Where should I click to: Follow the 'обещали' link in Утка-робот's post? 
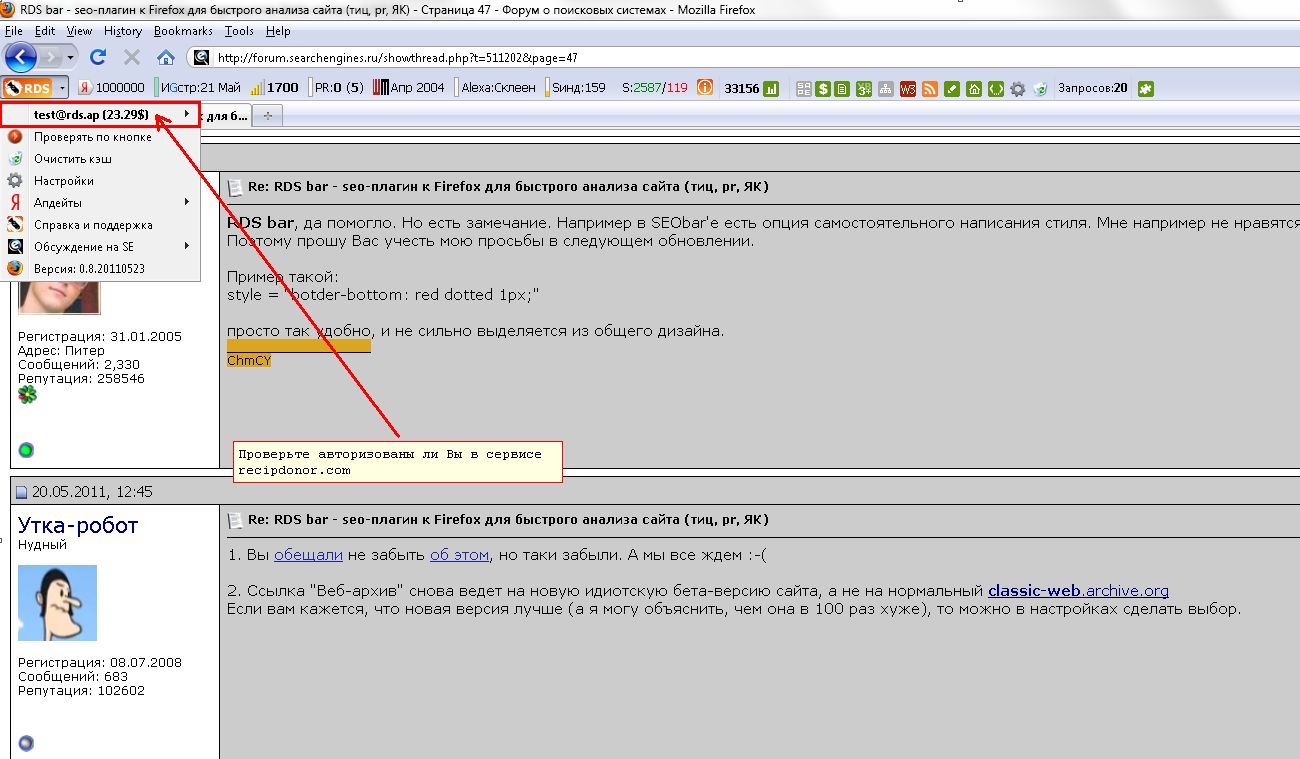pyautogui.click(x=308, y=555)
